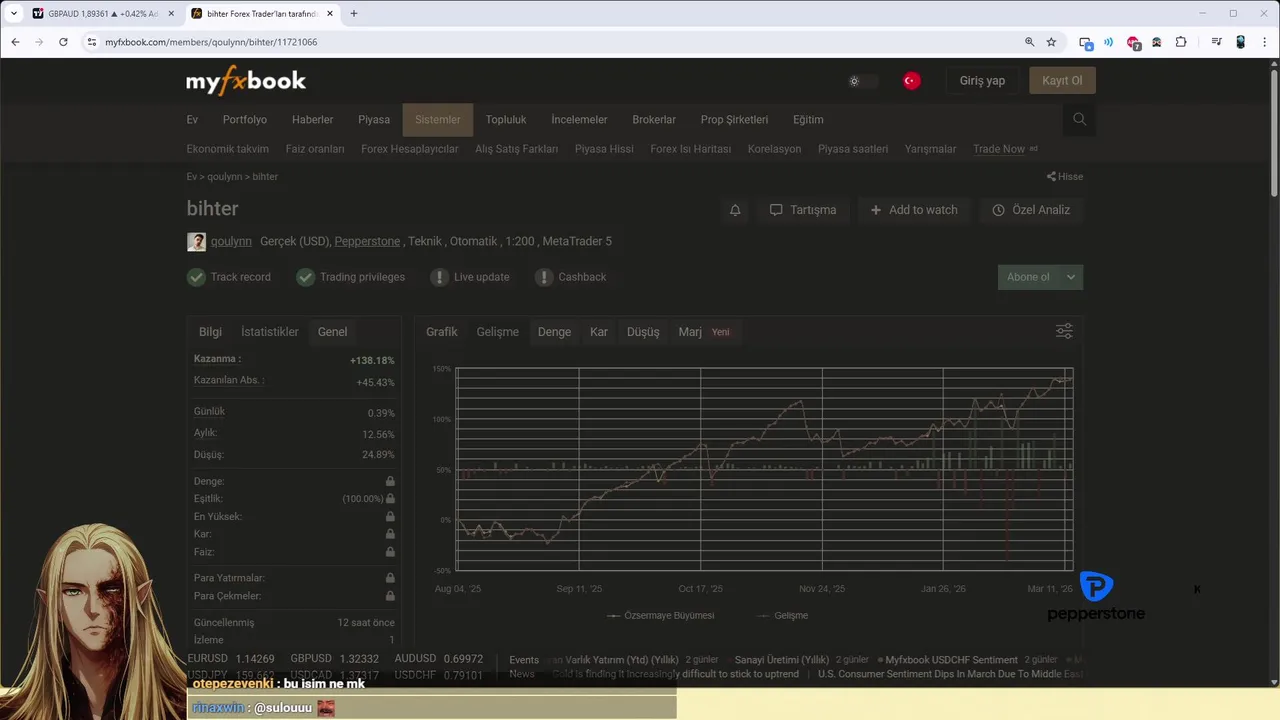Switch to the İstatistikler tab

click(270, 332)
